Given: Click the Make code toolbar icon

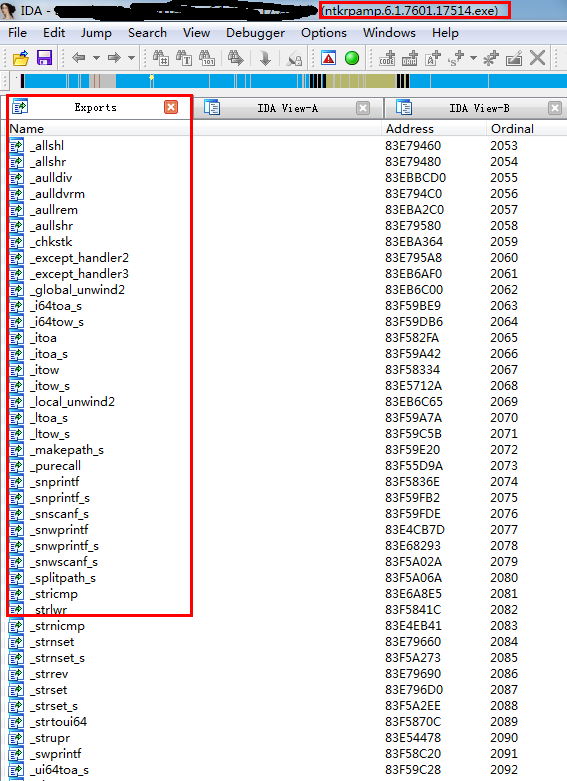Looking at the screenshot, I should pos(387,58).
